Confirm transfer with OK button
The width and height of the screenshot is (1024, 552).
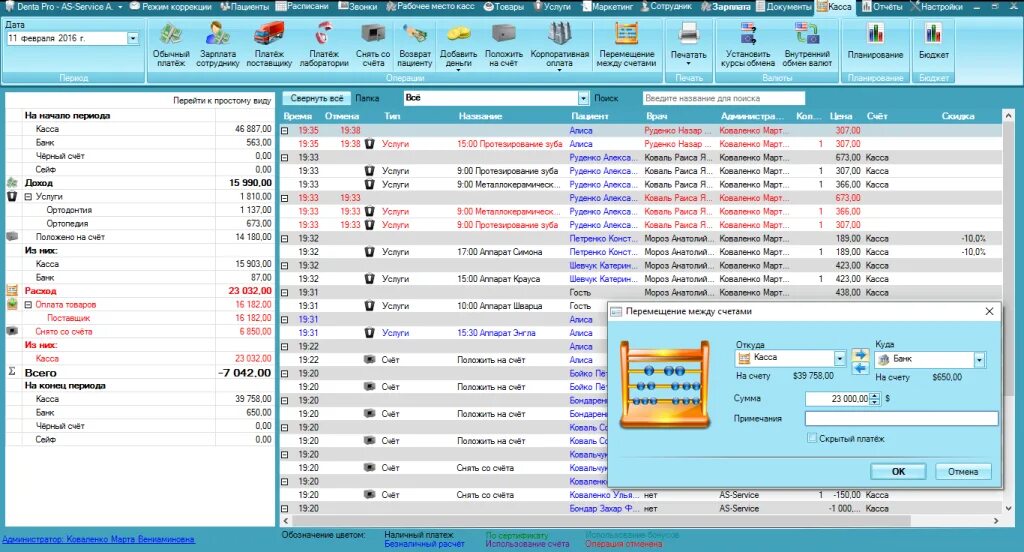pos(898,471)
